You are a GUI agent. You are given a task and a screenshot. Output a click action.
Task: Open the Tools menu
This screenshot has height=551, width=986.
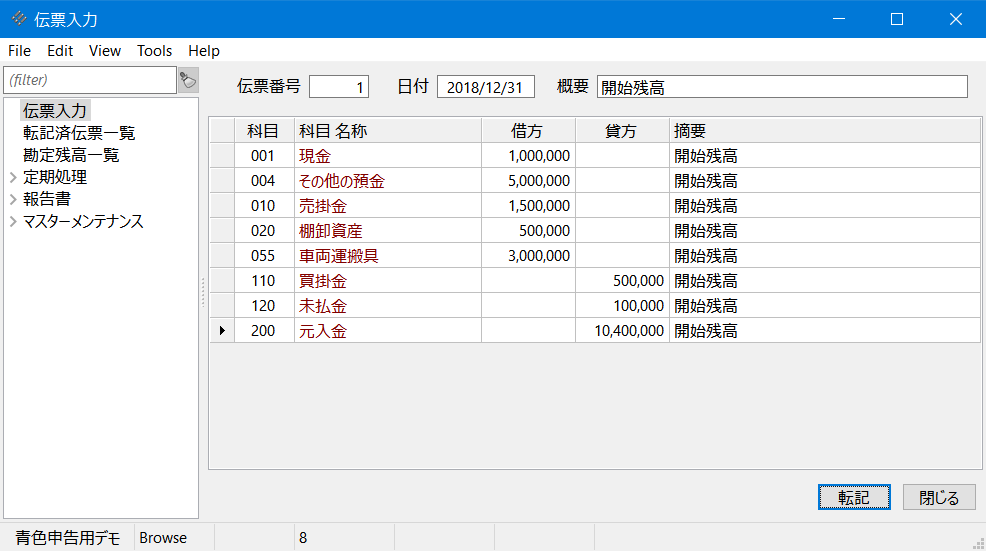(x=154, y=51)
